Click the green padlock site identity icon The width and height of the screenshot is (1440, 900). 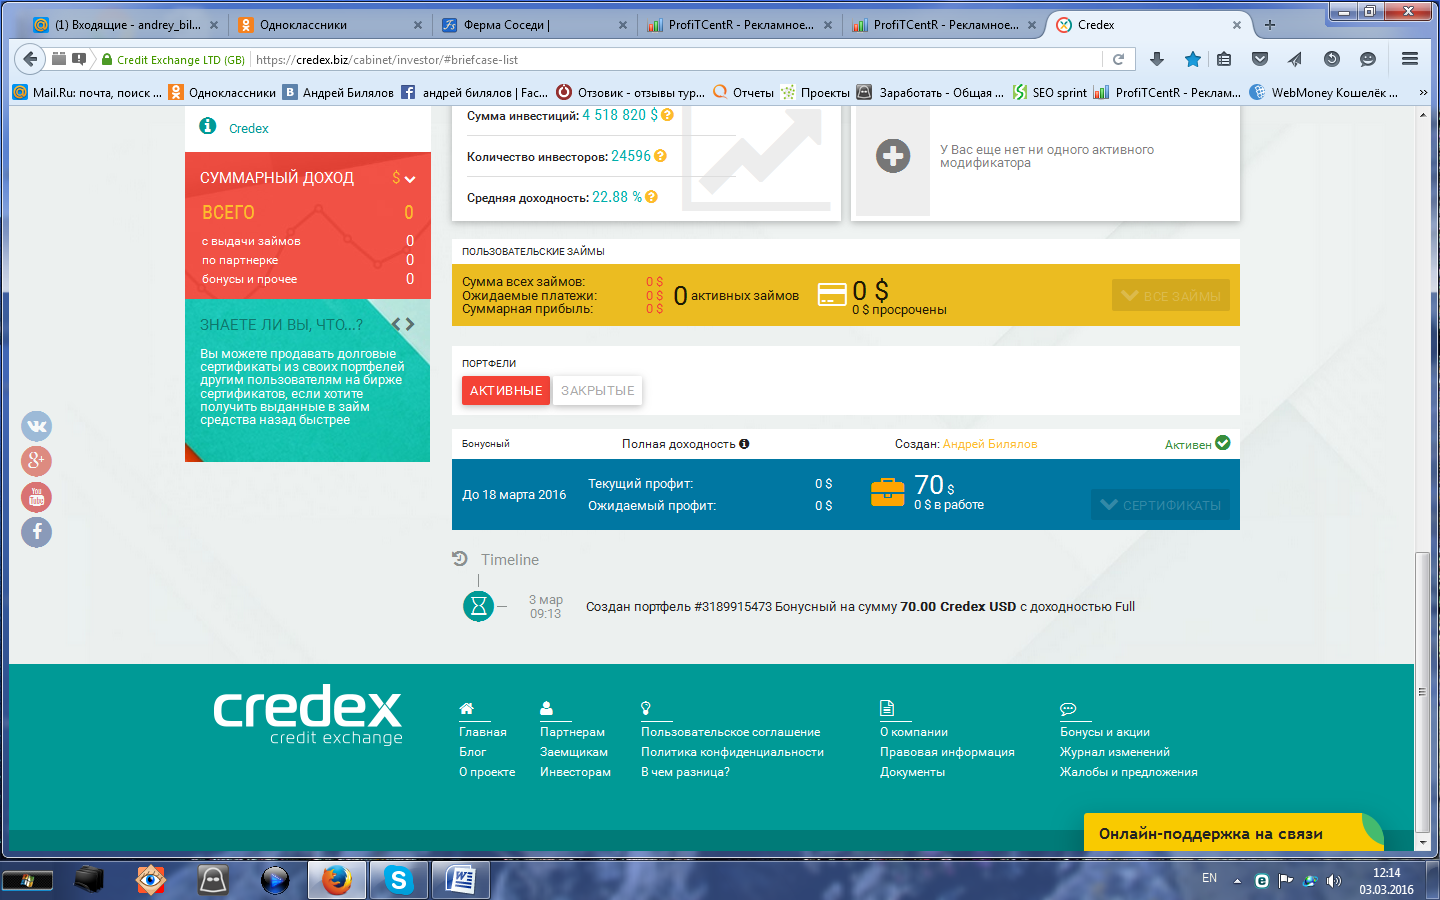[x=107, y=60]
